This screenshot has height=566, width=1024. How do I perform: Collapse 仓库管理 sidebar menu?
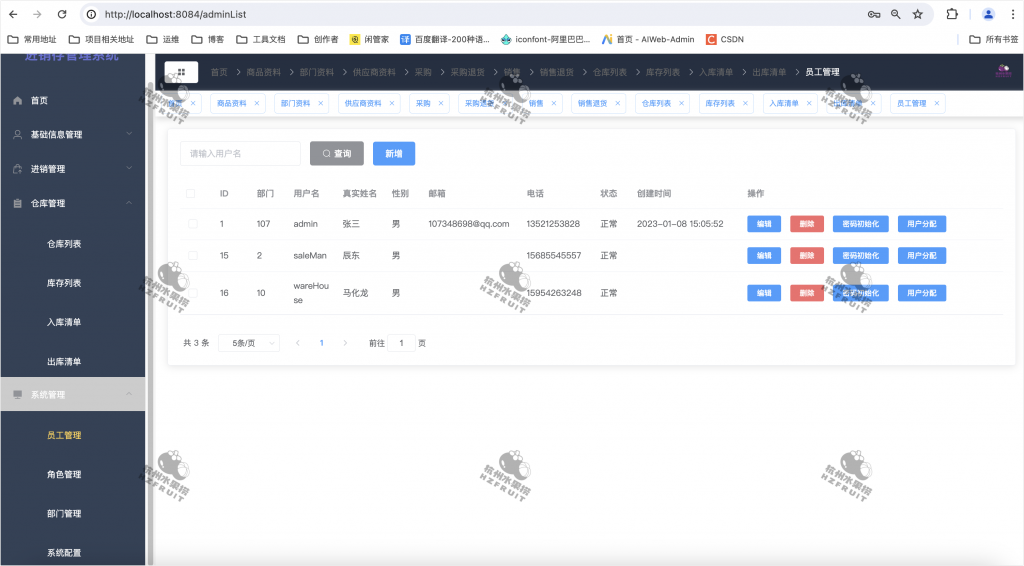point(72,203)
